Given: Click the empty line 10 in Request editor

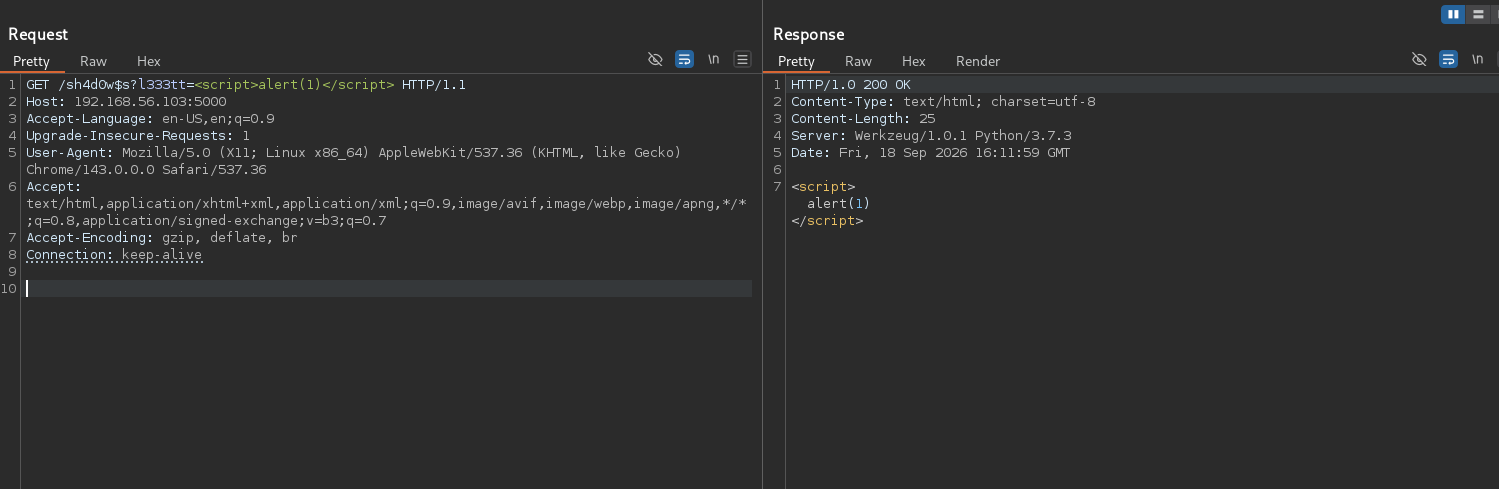Looking at the screenshot, I should 388,288.
